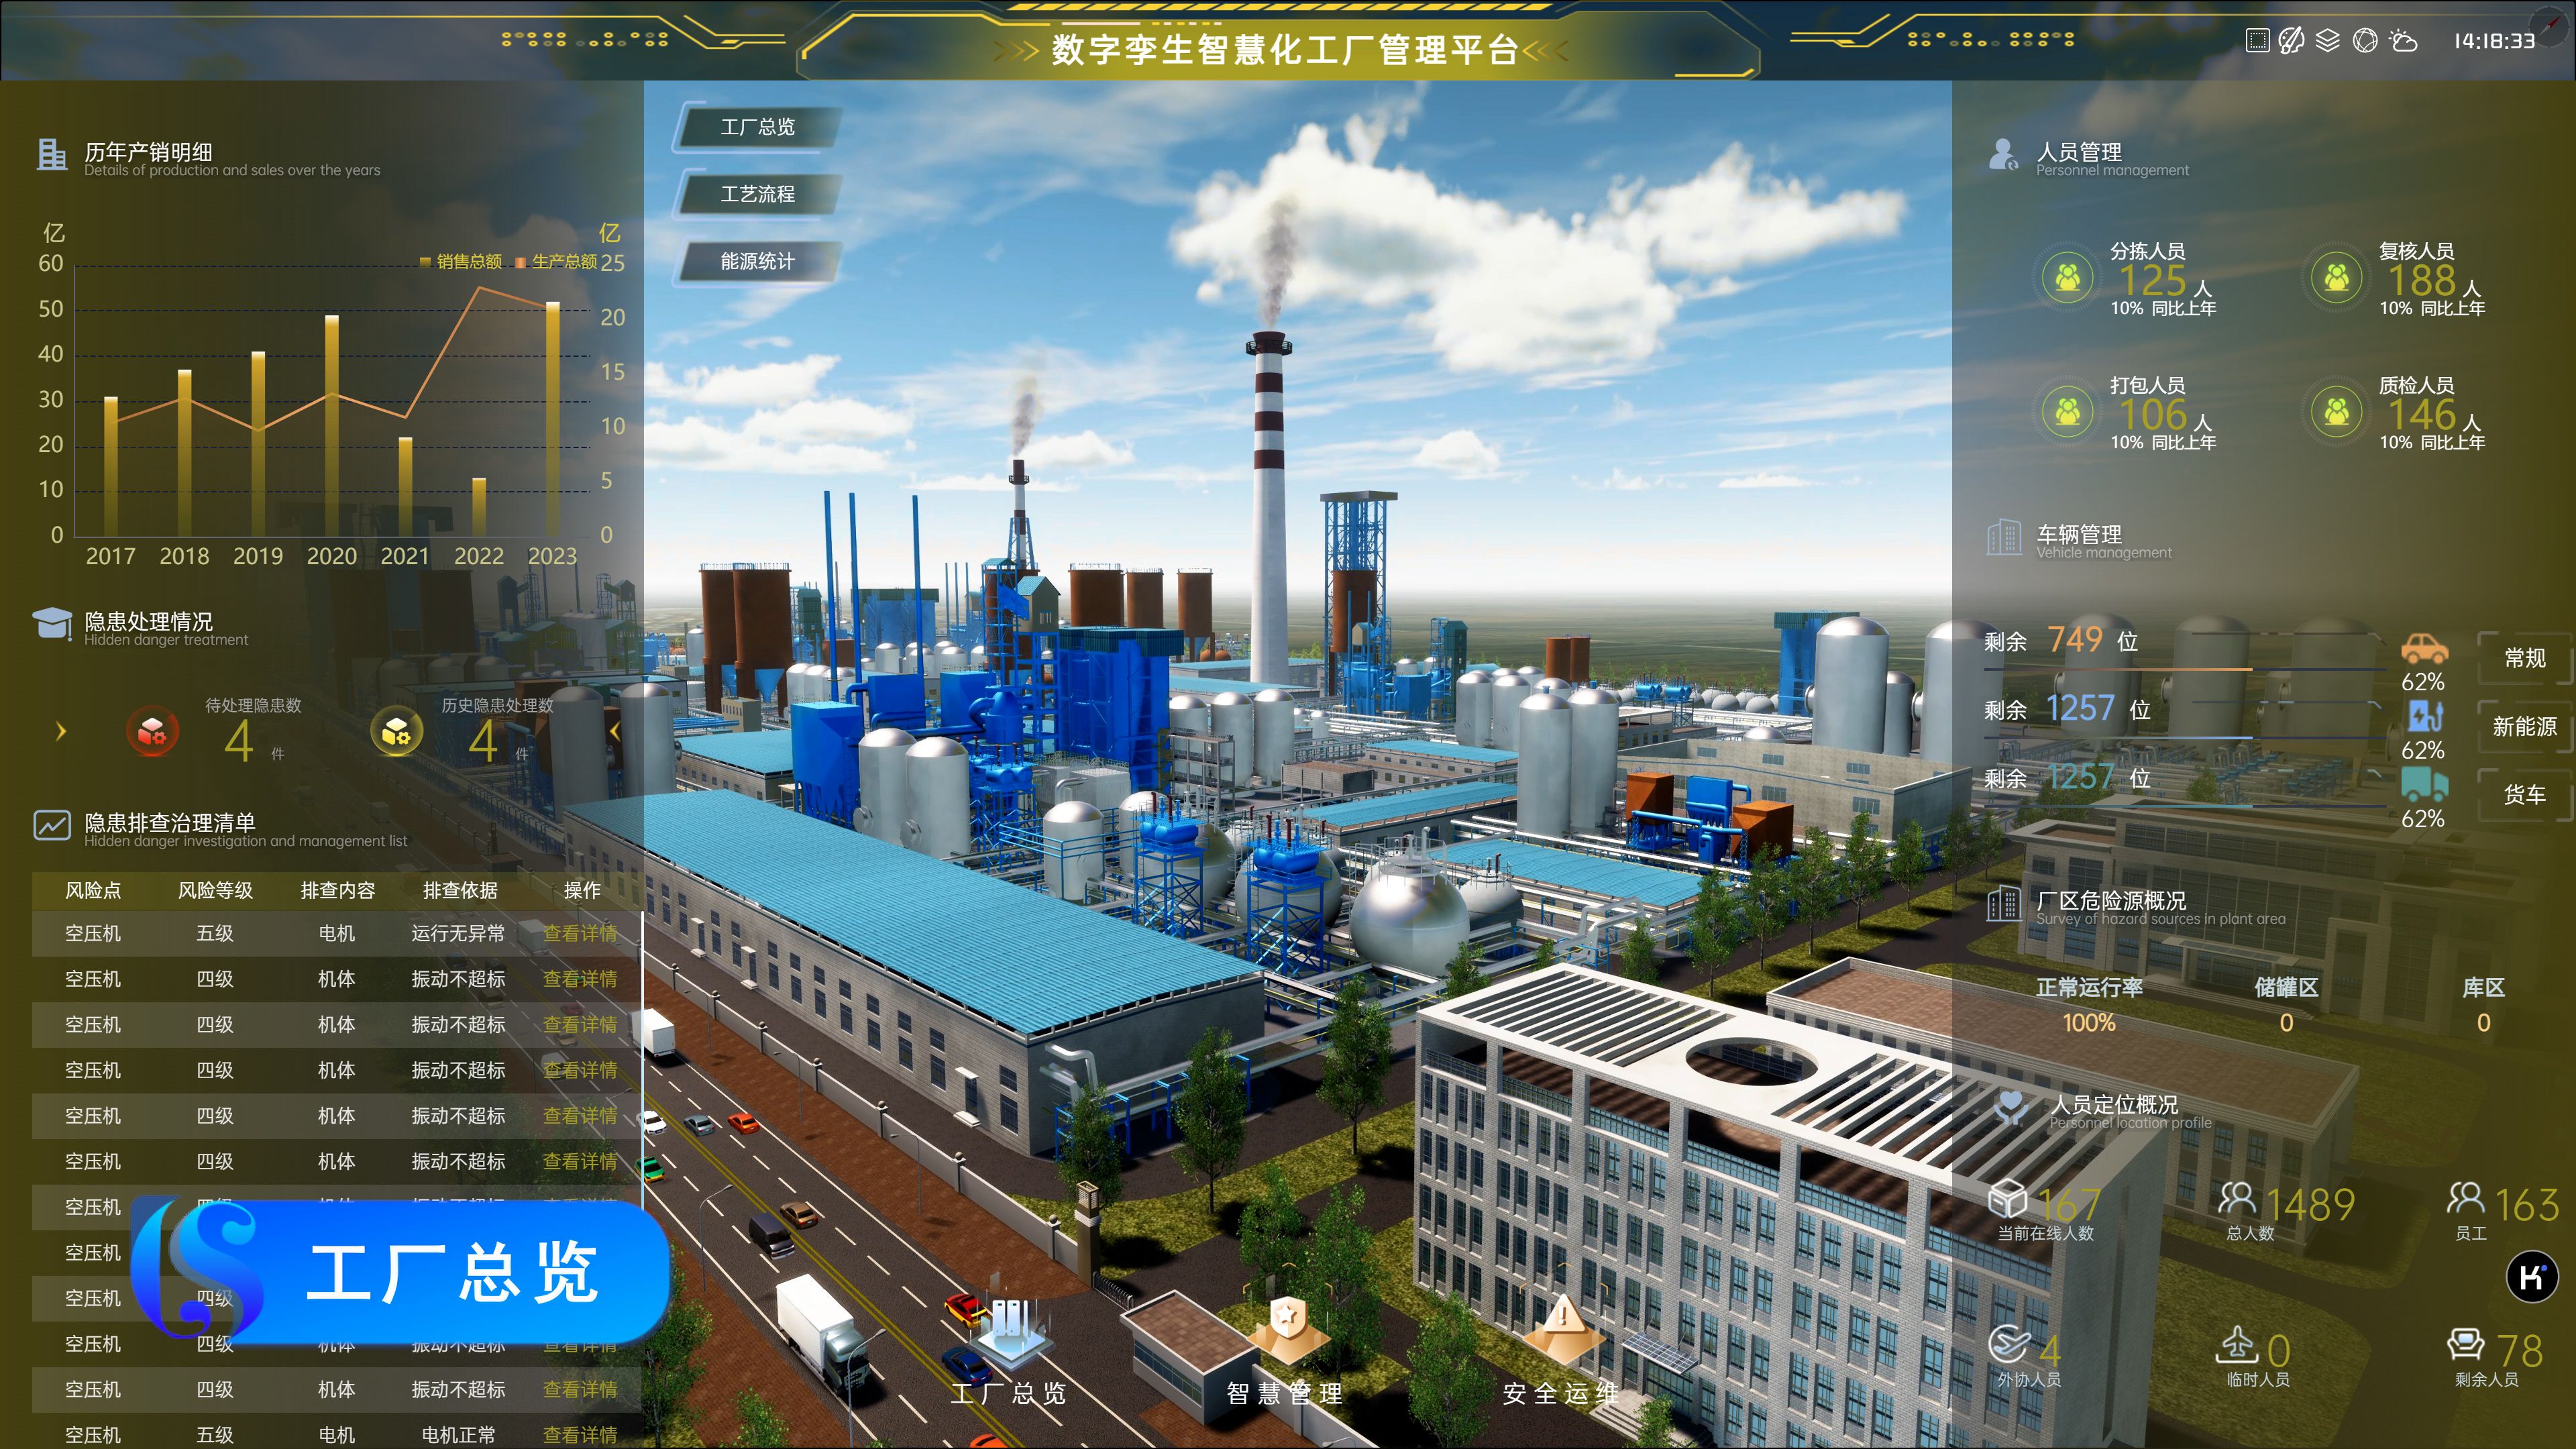The image size is (2576, 1449).
Task: Click the green icon beside 分拣人员
Action: [2067, 277]
